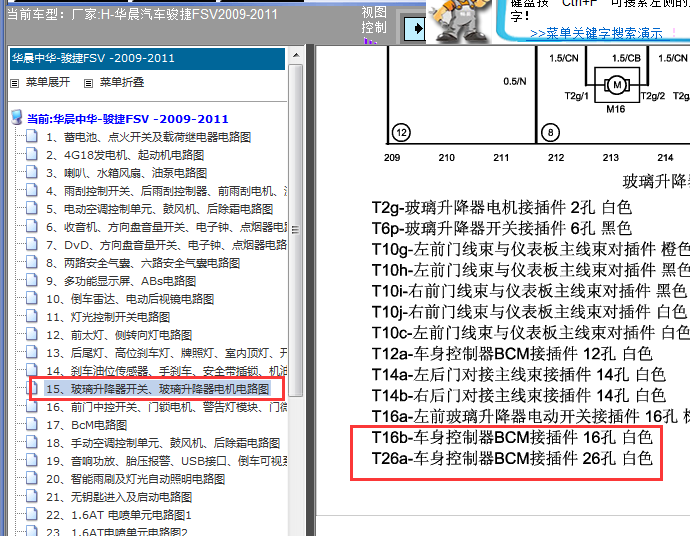The height and width of the screenshot is (536, 690).
Task: Click the mechanic cartoon mascot image
Action: pos(459,21)
